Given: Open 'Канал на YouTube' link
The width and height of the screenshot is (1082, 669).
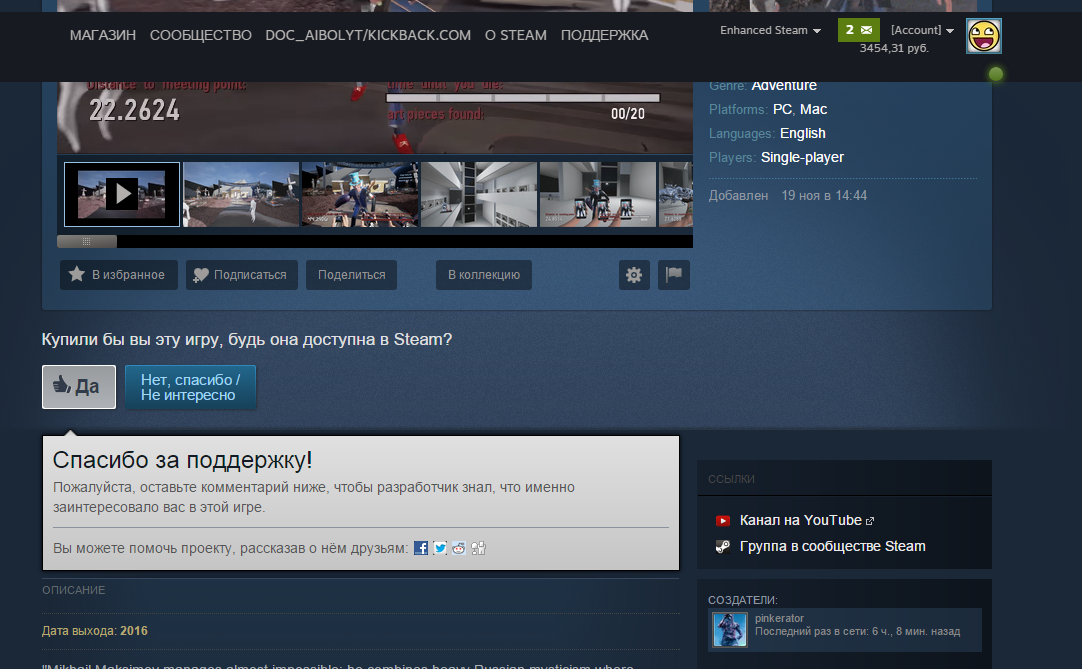Looking at the screenshot, I should click(800, 521).
